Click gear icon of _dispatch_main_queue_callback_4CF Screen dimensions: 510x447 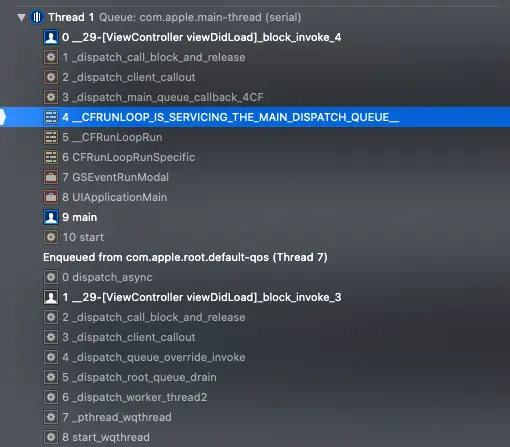point(51,97)
